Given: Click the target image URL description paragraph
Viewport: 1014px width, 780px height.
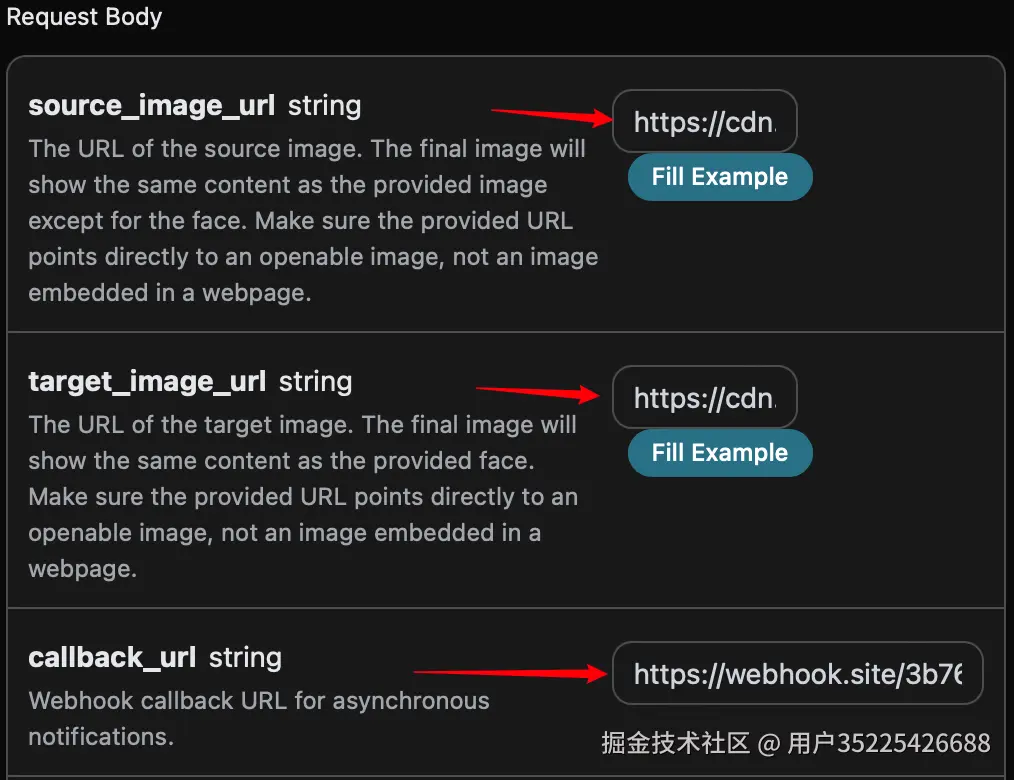Looking at the screenshot, I should tap(302, 496).
